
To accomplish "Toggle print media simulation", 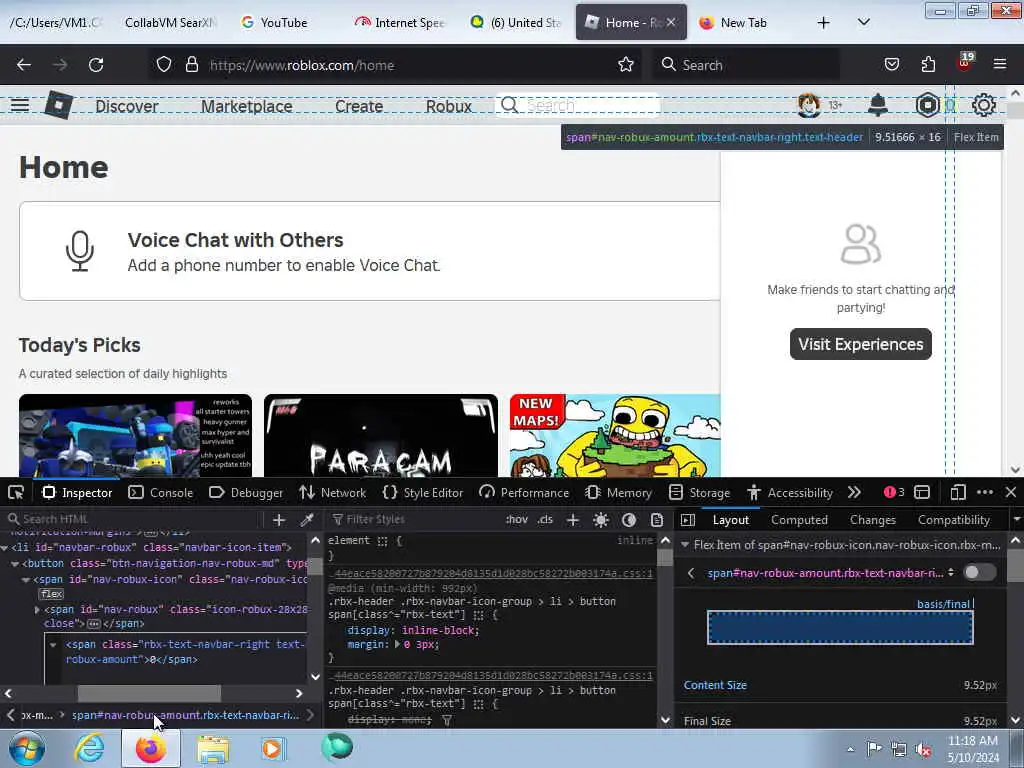I will (x=657, y=520).
